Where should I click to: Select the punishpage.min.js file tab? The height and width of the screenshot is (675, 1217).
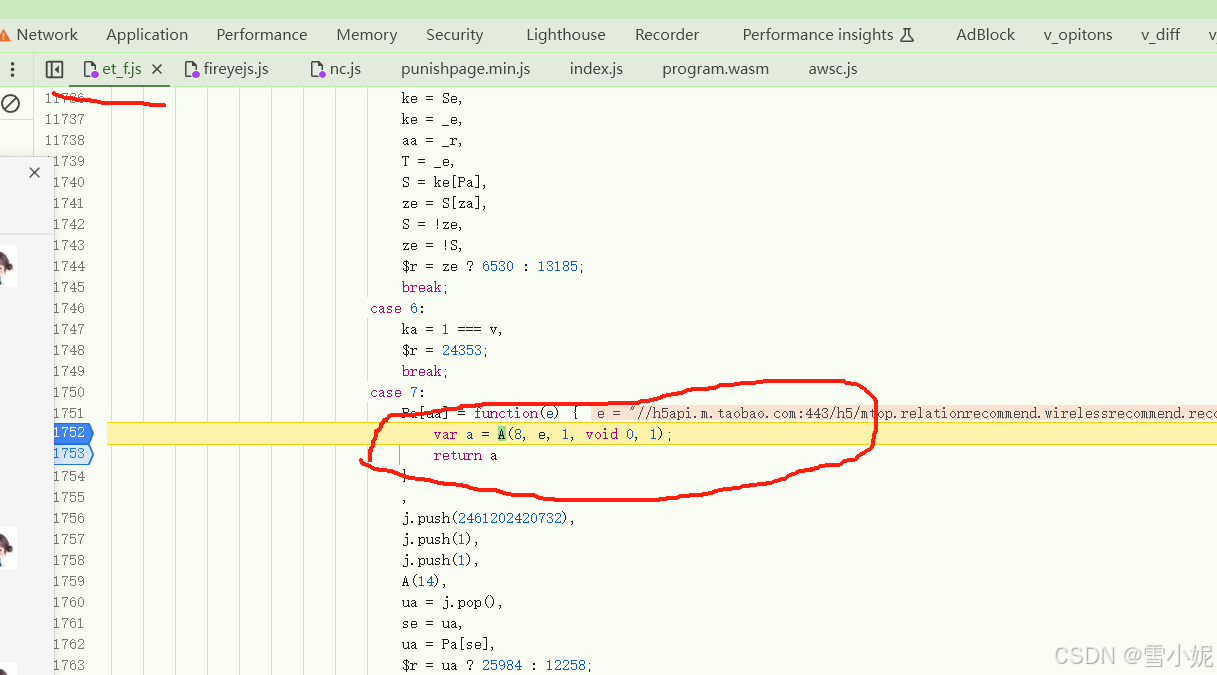[x=465, y=69]
